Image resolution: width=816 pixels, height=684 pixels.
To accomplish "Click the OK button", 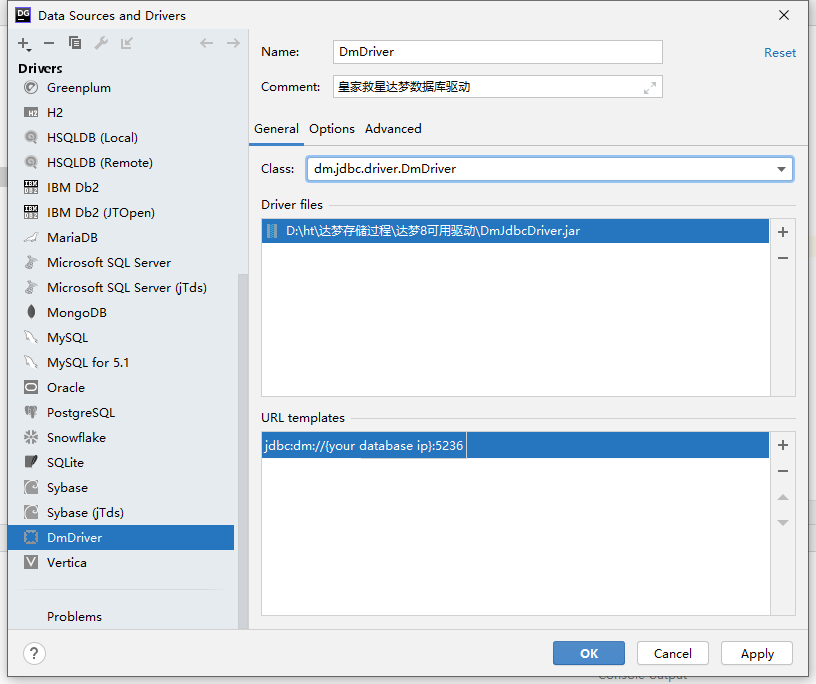I will click(589, 653).
